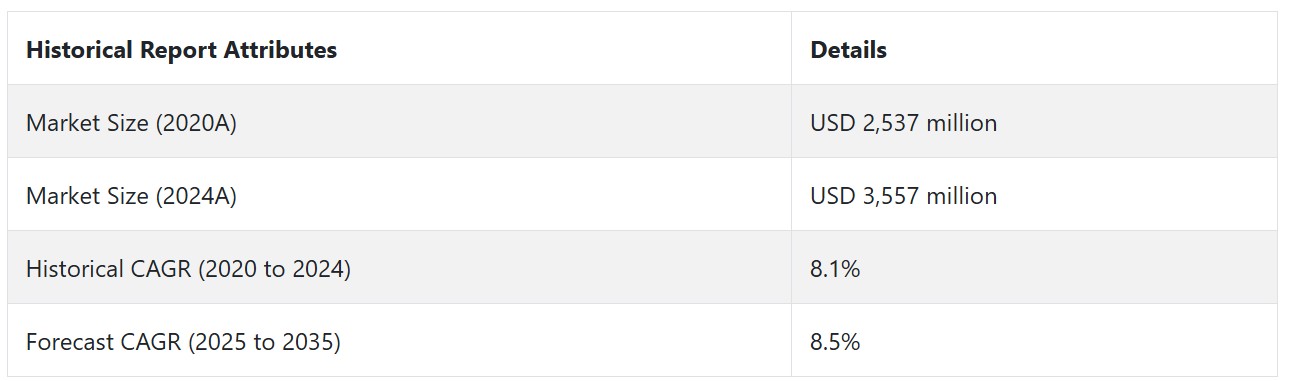Click the Forecast CAGR (2025 to 2035) label
The height and width of the screenshot is (381, 1303).
[183, 342]
